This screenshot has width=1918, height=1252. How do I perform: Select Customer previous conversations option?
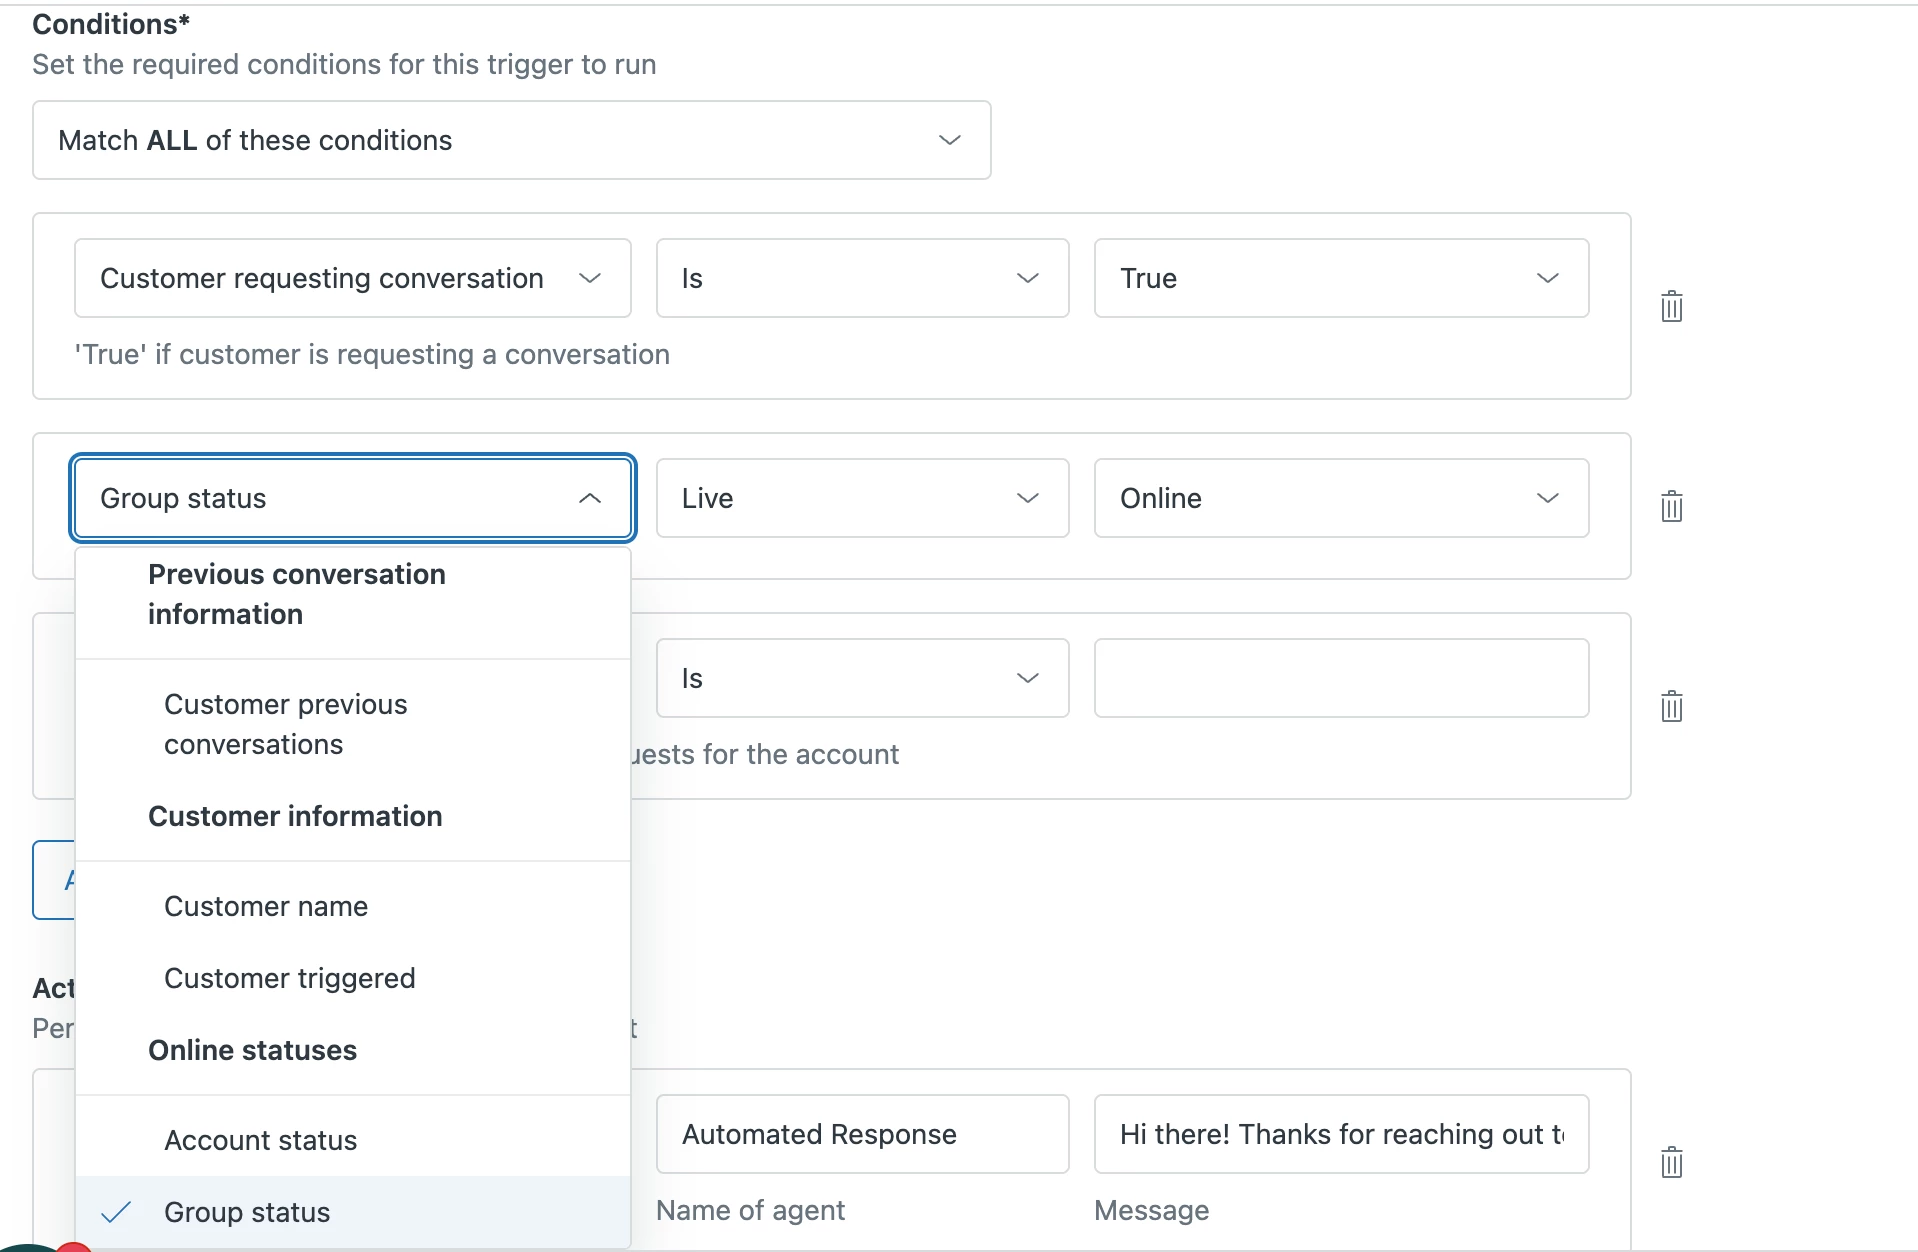286,724
